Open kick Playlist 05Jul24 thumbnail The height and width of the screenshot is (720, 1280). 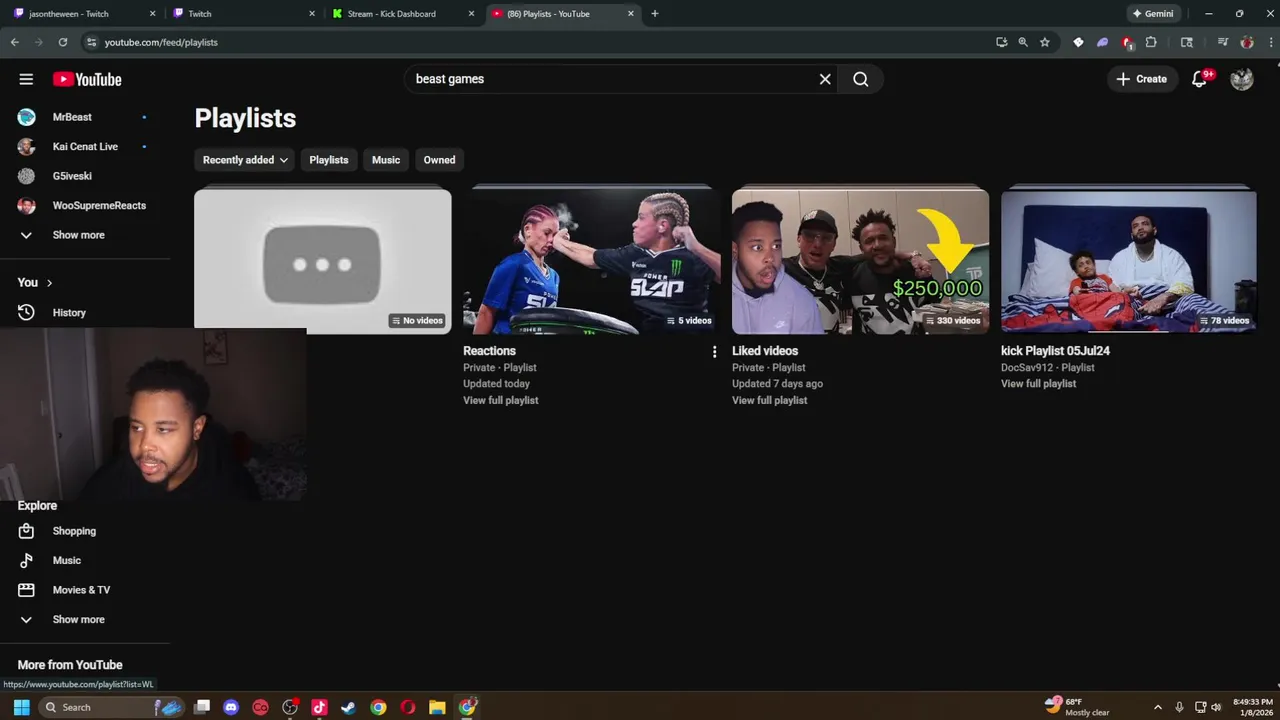(x=1129, y=261)
